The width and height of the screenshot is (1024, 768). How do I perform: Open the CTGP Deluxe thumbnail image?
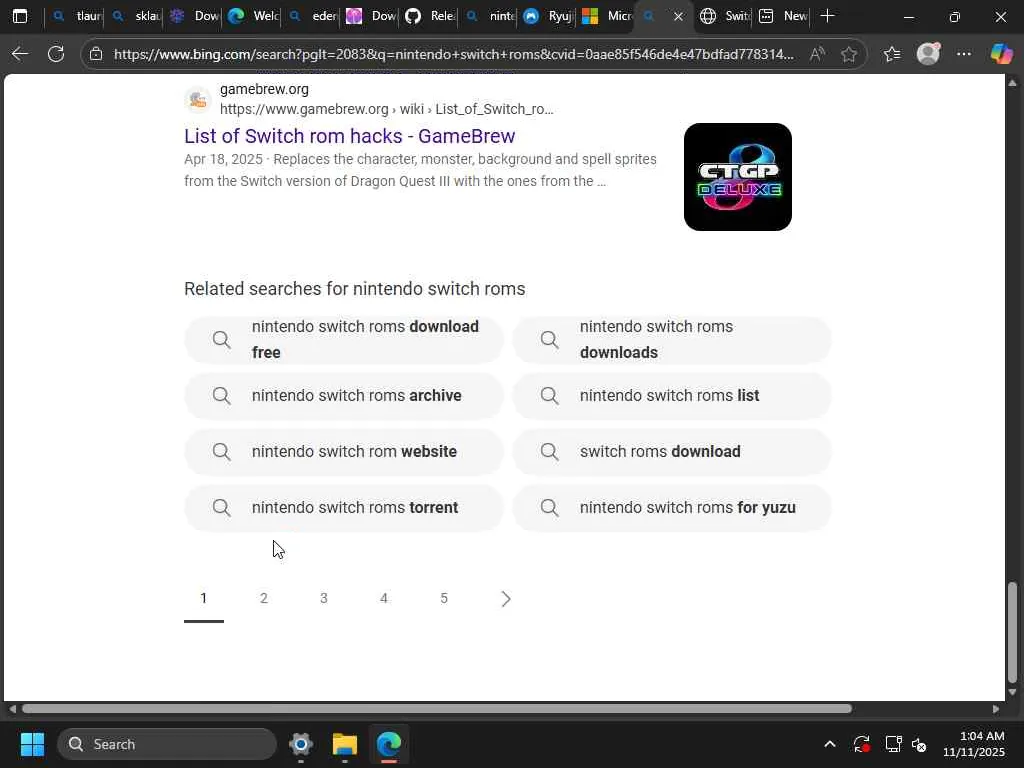tap(738, 177)
